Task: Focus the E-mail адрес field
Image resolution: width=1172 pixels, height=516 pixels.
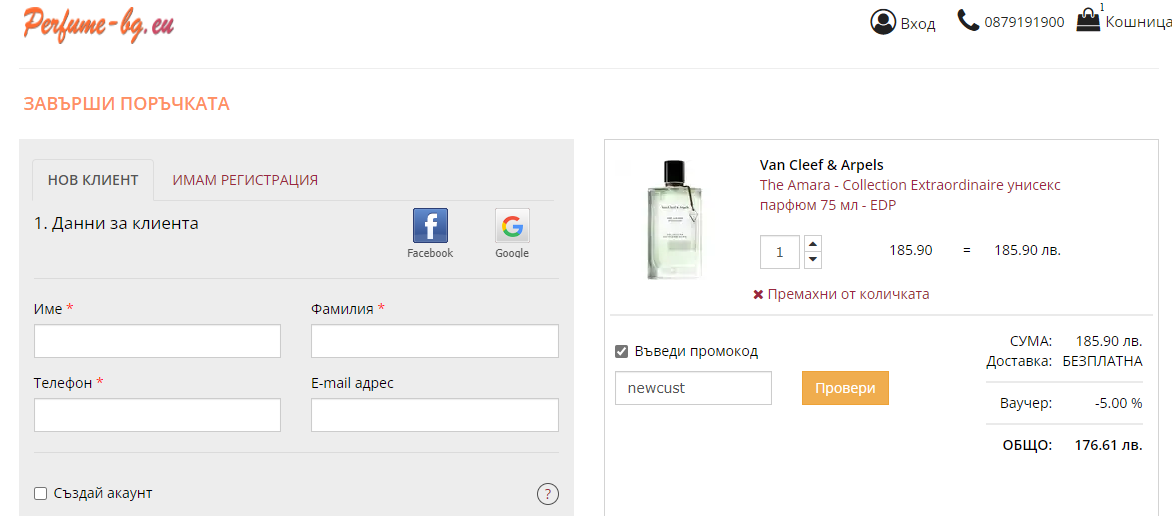Action: (434, 415)
